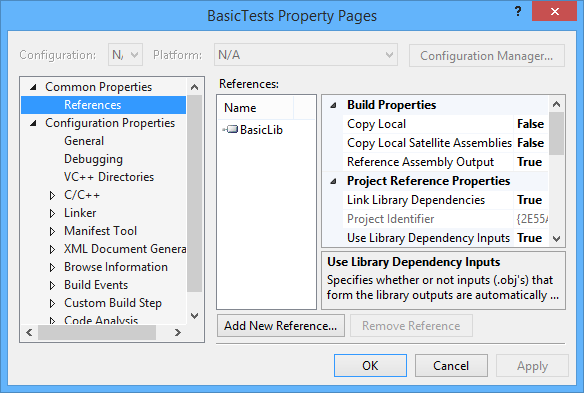Expand the C/C++ tree node
This screenshot has width=584, height=393.
coord(52,195)
